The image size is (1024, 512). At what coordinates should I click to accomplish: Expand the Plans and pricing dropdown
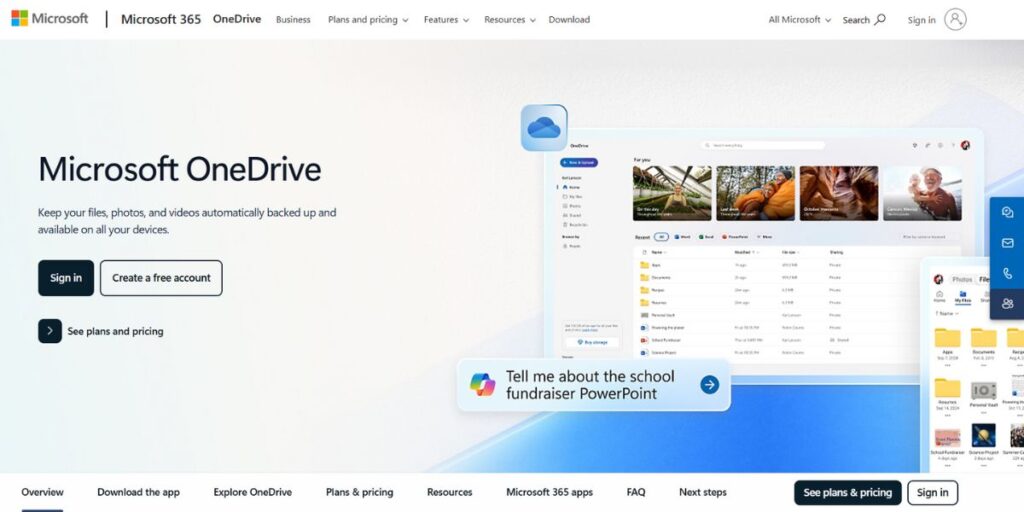click(368, 20)
